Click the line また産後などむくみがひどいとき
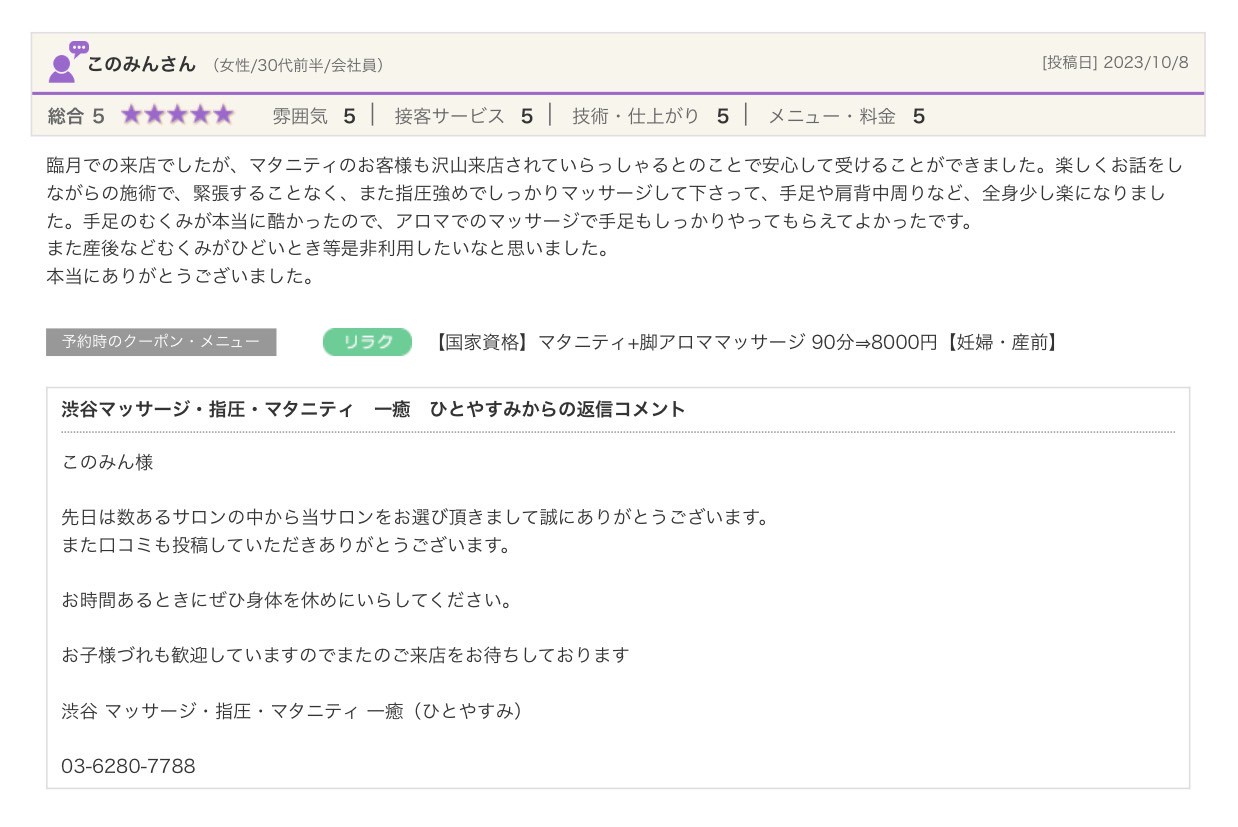This screenshot has height=827, width=1238. (x=328, y=249)
